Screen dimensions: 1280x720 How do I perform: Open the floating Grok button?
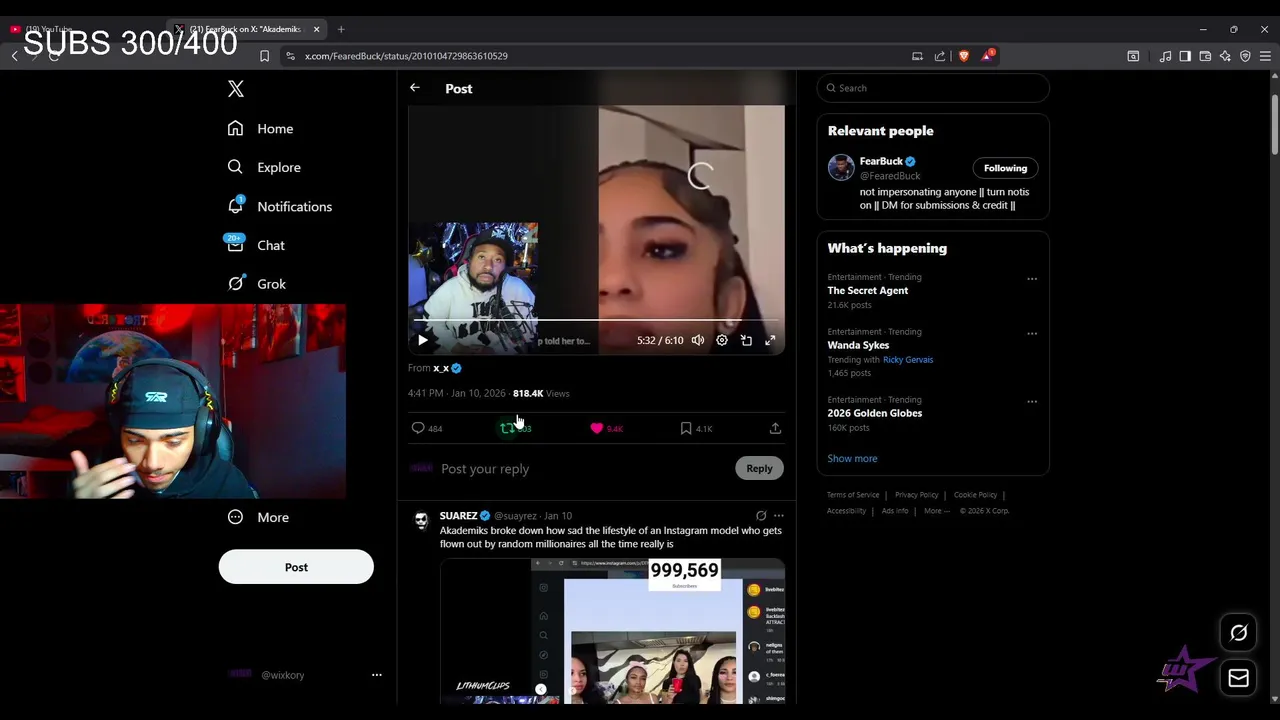point(1238,633)
